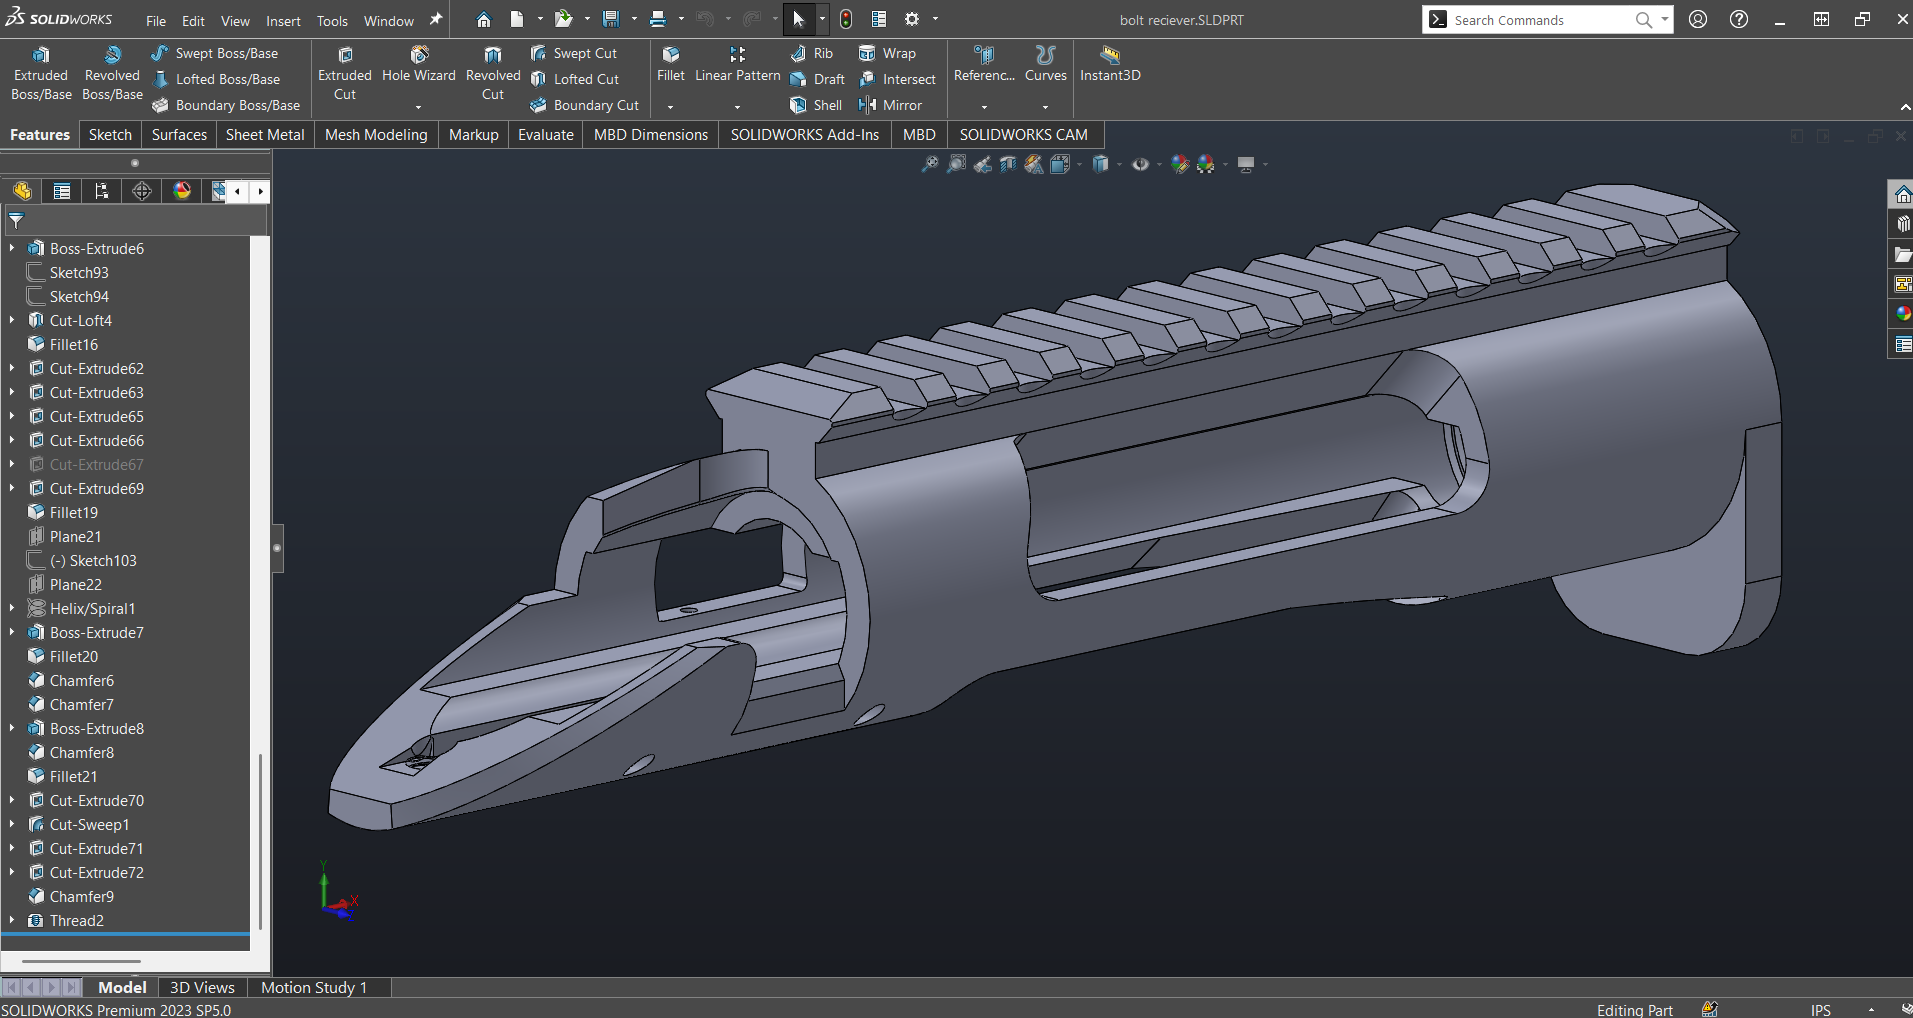Open the Insert menu

pos(283,21)
